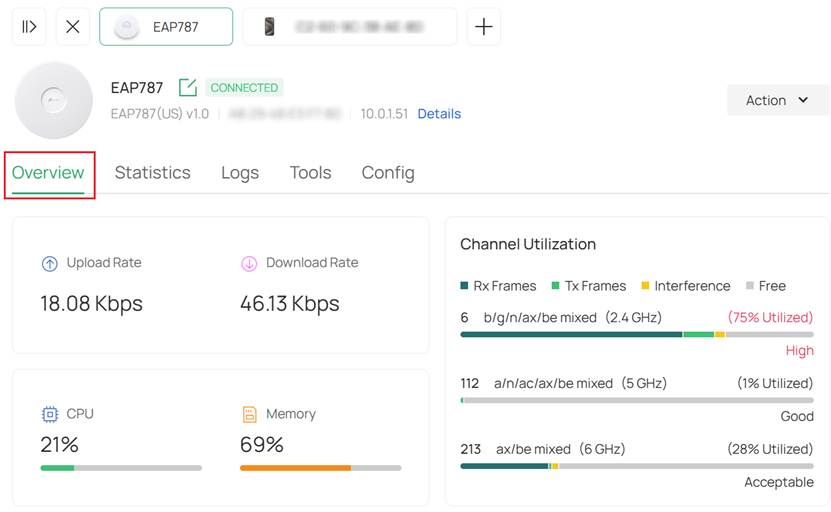Click the Tx Frames legend swatch
The height and width of the screenshot is (512, 831).
click(x=555, y=286)
